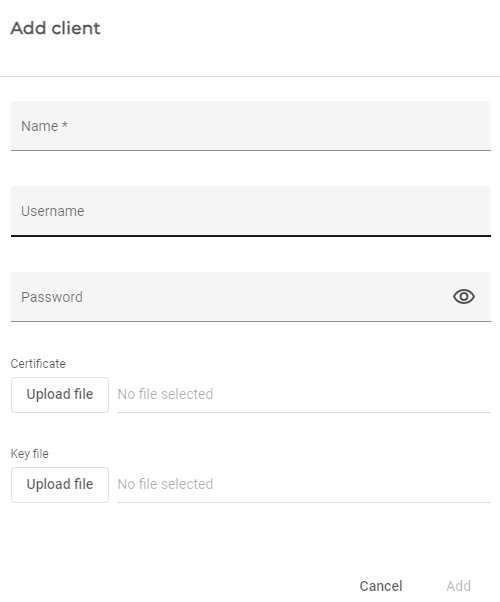Click the required asterisk beside Name
The height and width of the screenshot is (602, 500).
click(65, 125)
